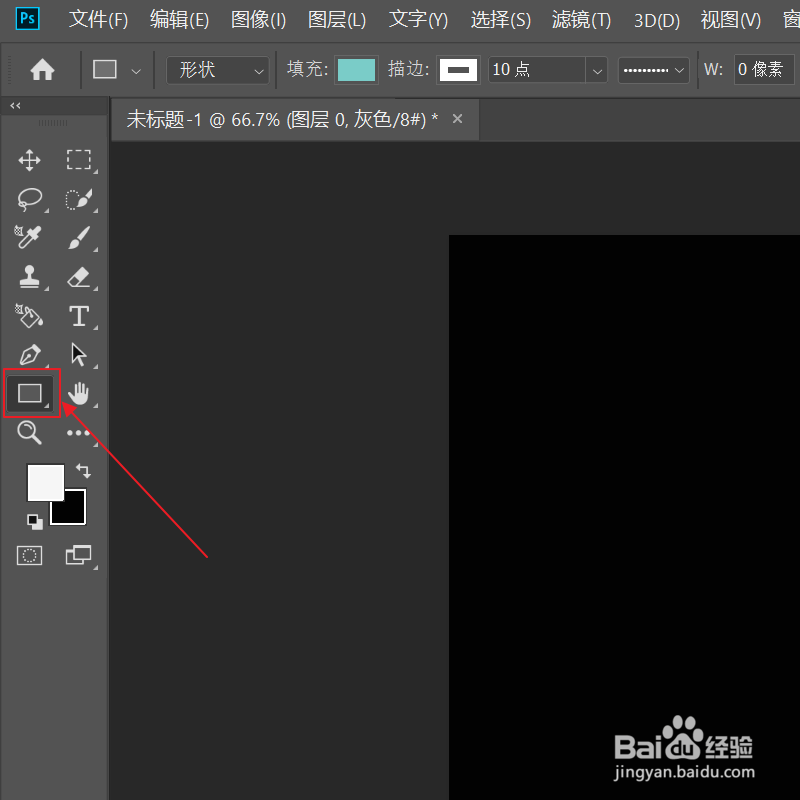Viewport: 800px width, 800px height.
Task: Select the Move tool
Action: (x=30, y=160)
